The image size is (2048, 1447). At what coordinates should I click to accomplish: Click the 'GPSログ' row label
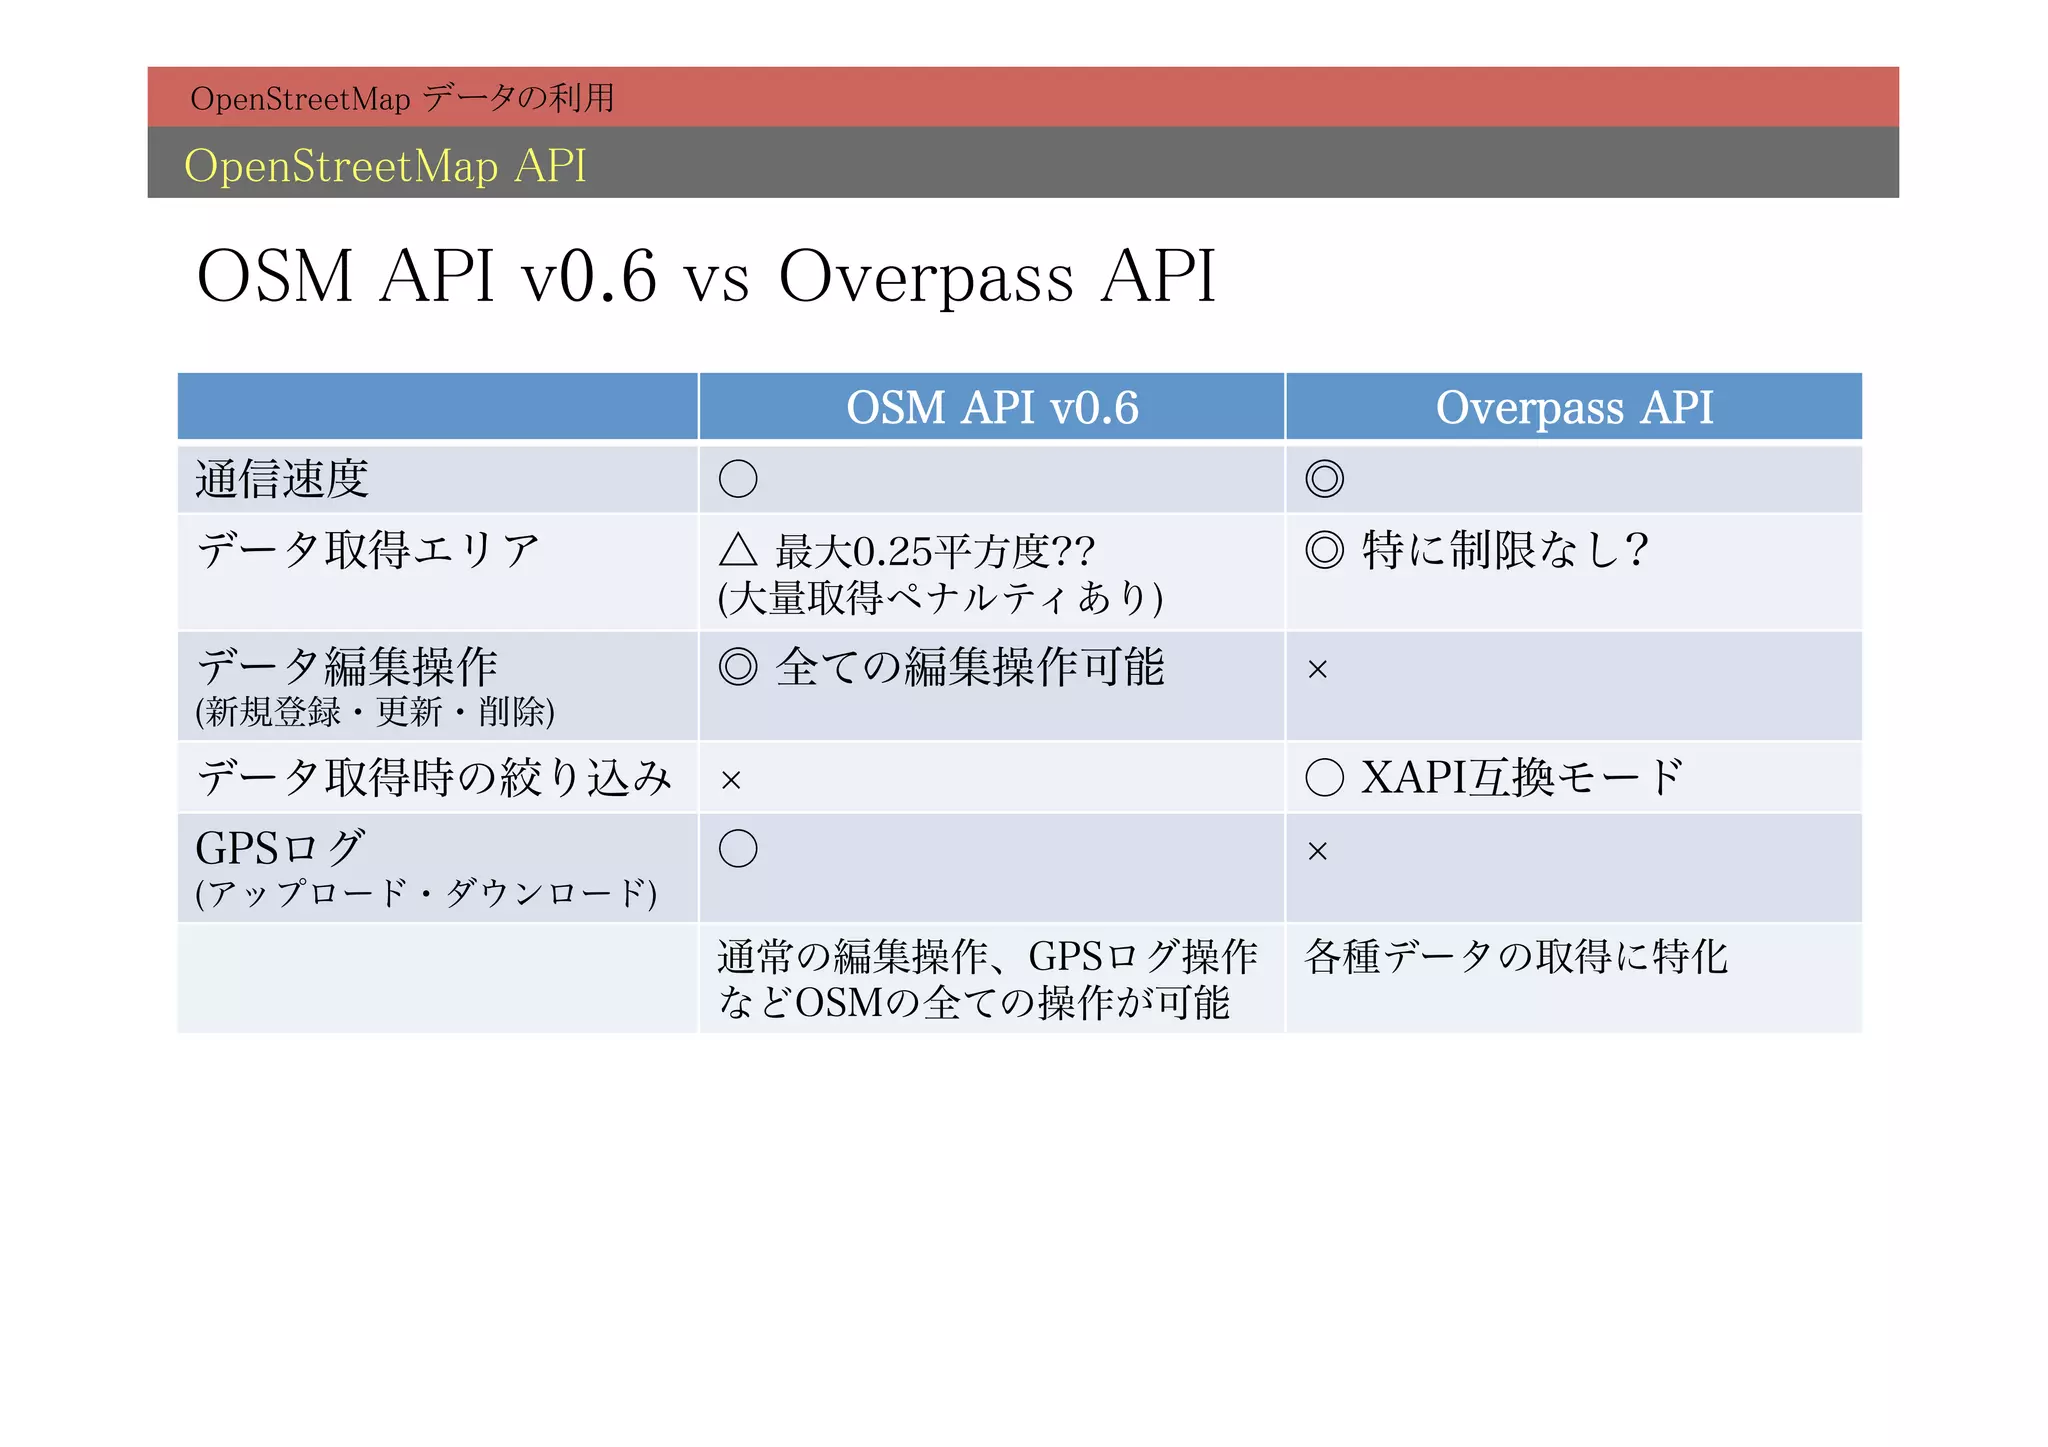[x=281, y=848]
